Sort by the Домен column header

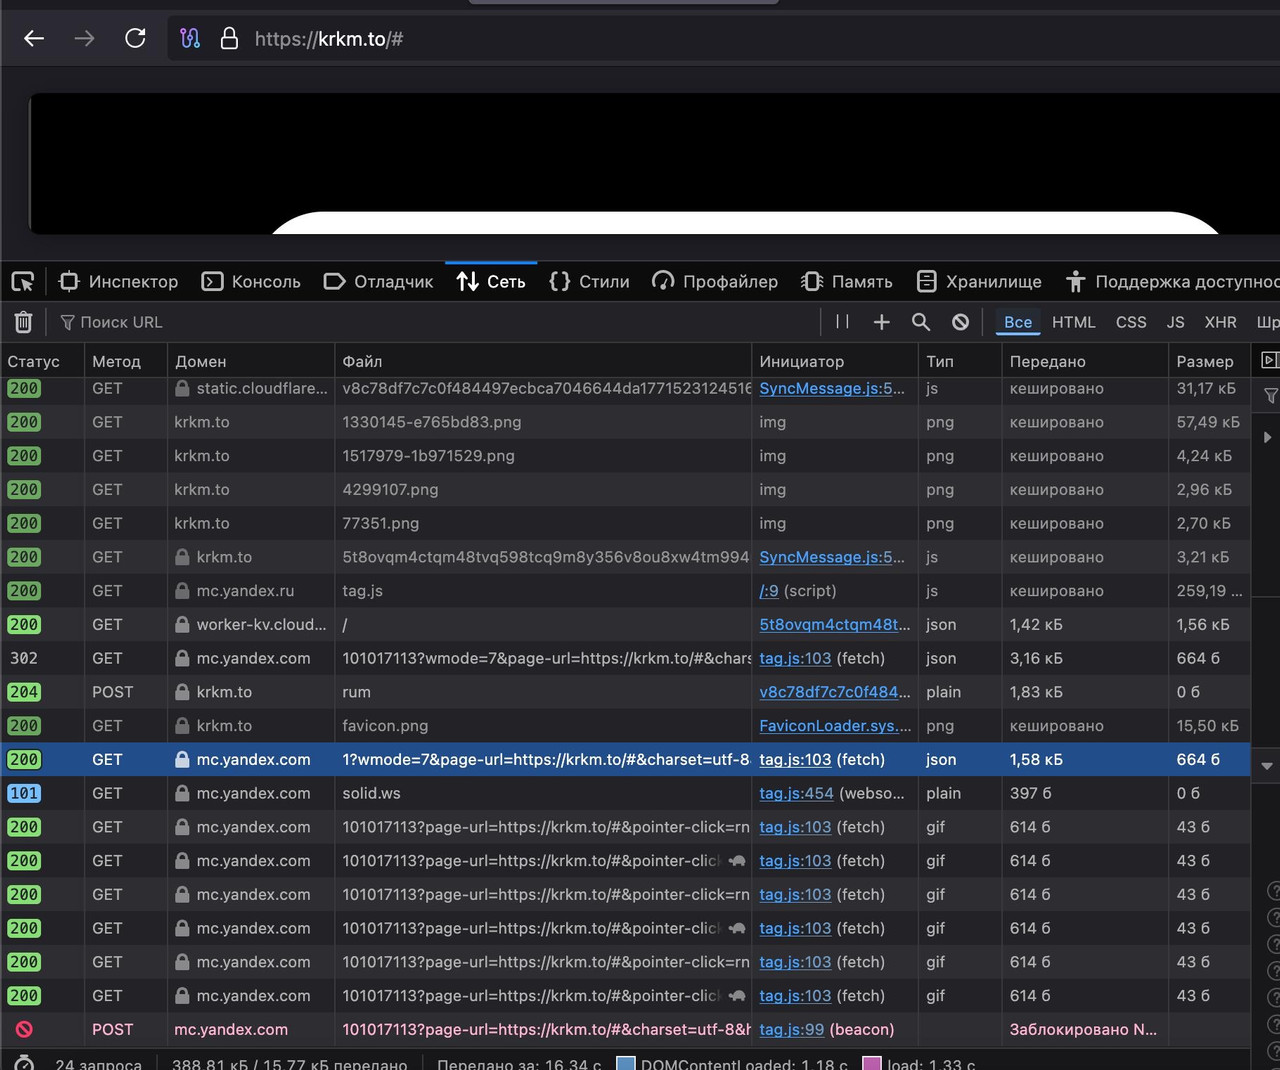click(x=250, y=361)
